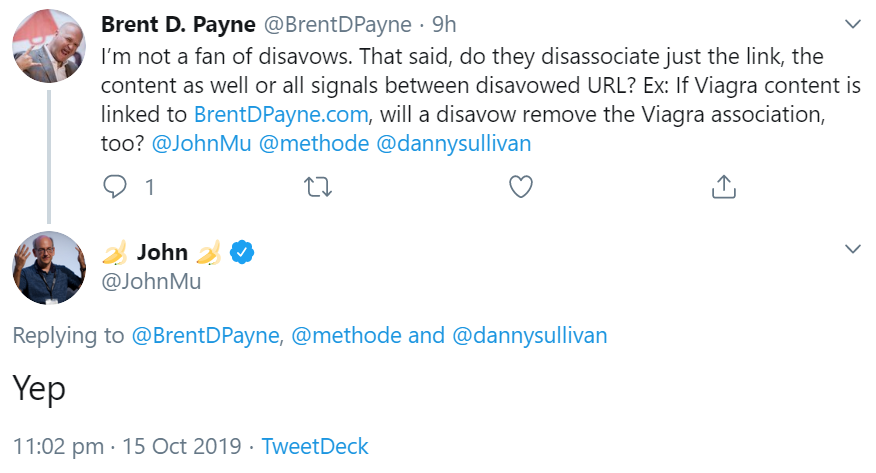The width and height of the screenshot is (876, 473).
Task: Click the @JohnMu handle under John's name
Action: point(152,281)
